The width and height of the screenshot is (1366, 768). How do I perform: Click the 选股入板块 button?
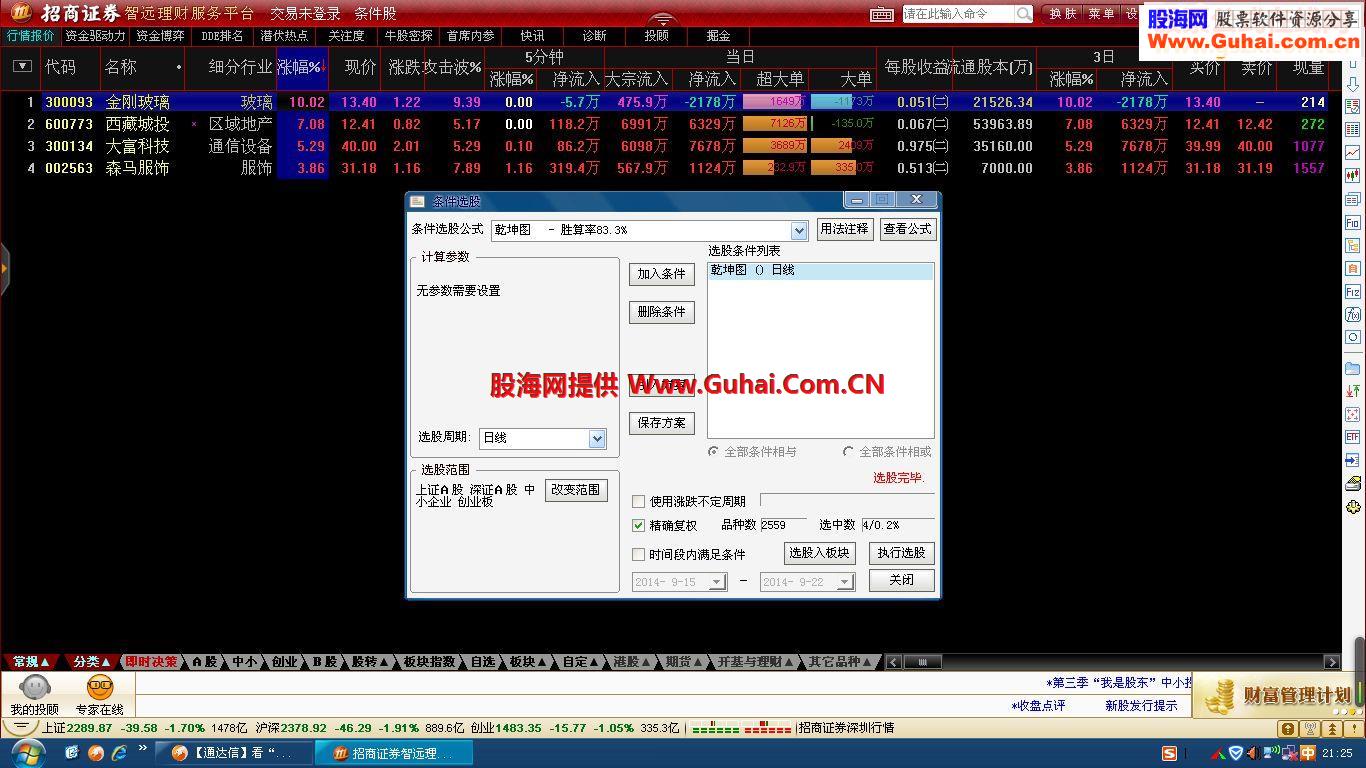pyautogui.click(x=819, y=553)
